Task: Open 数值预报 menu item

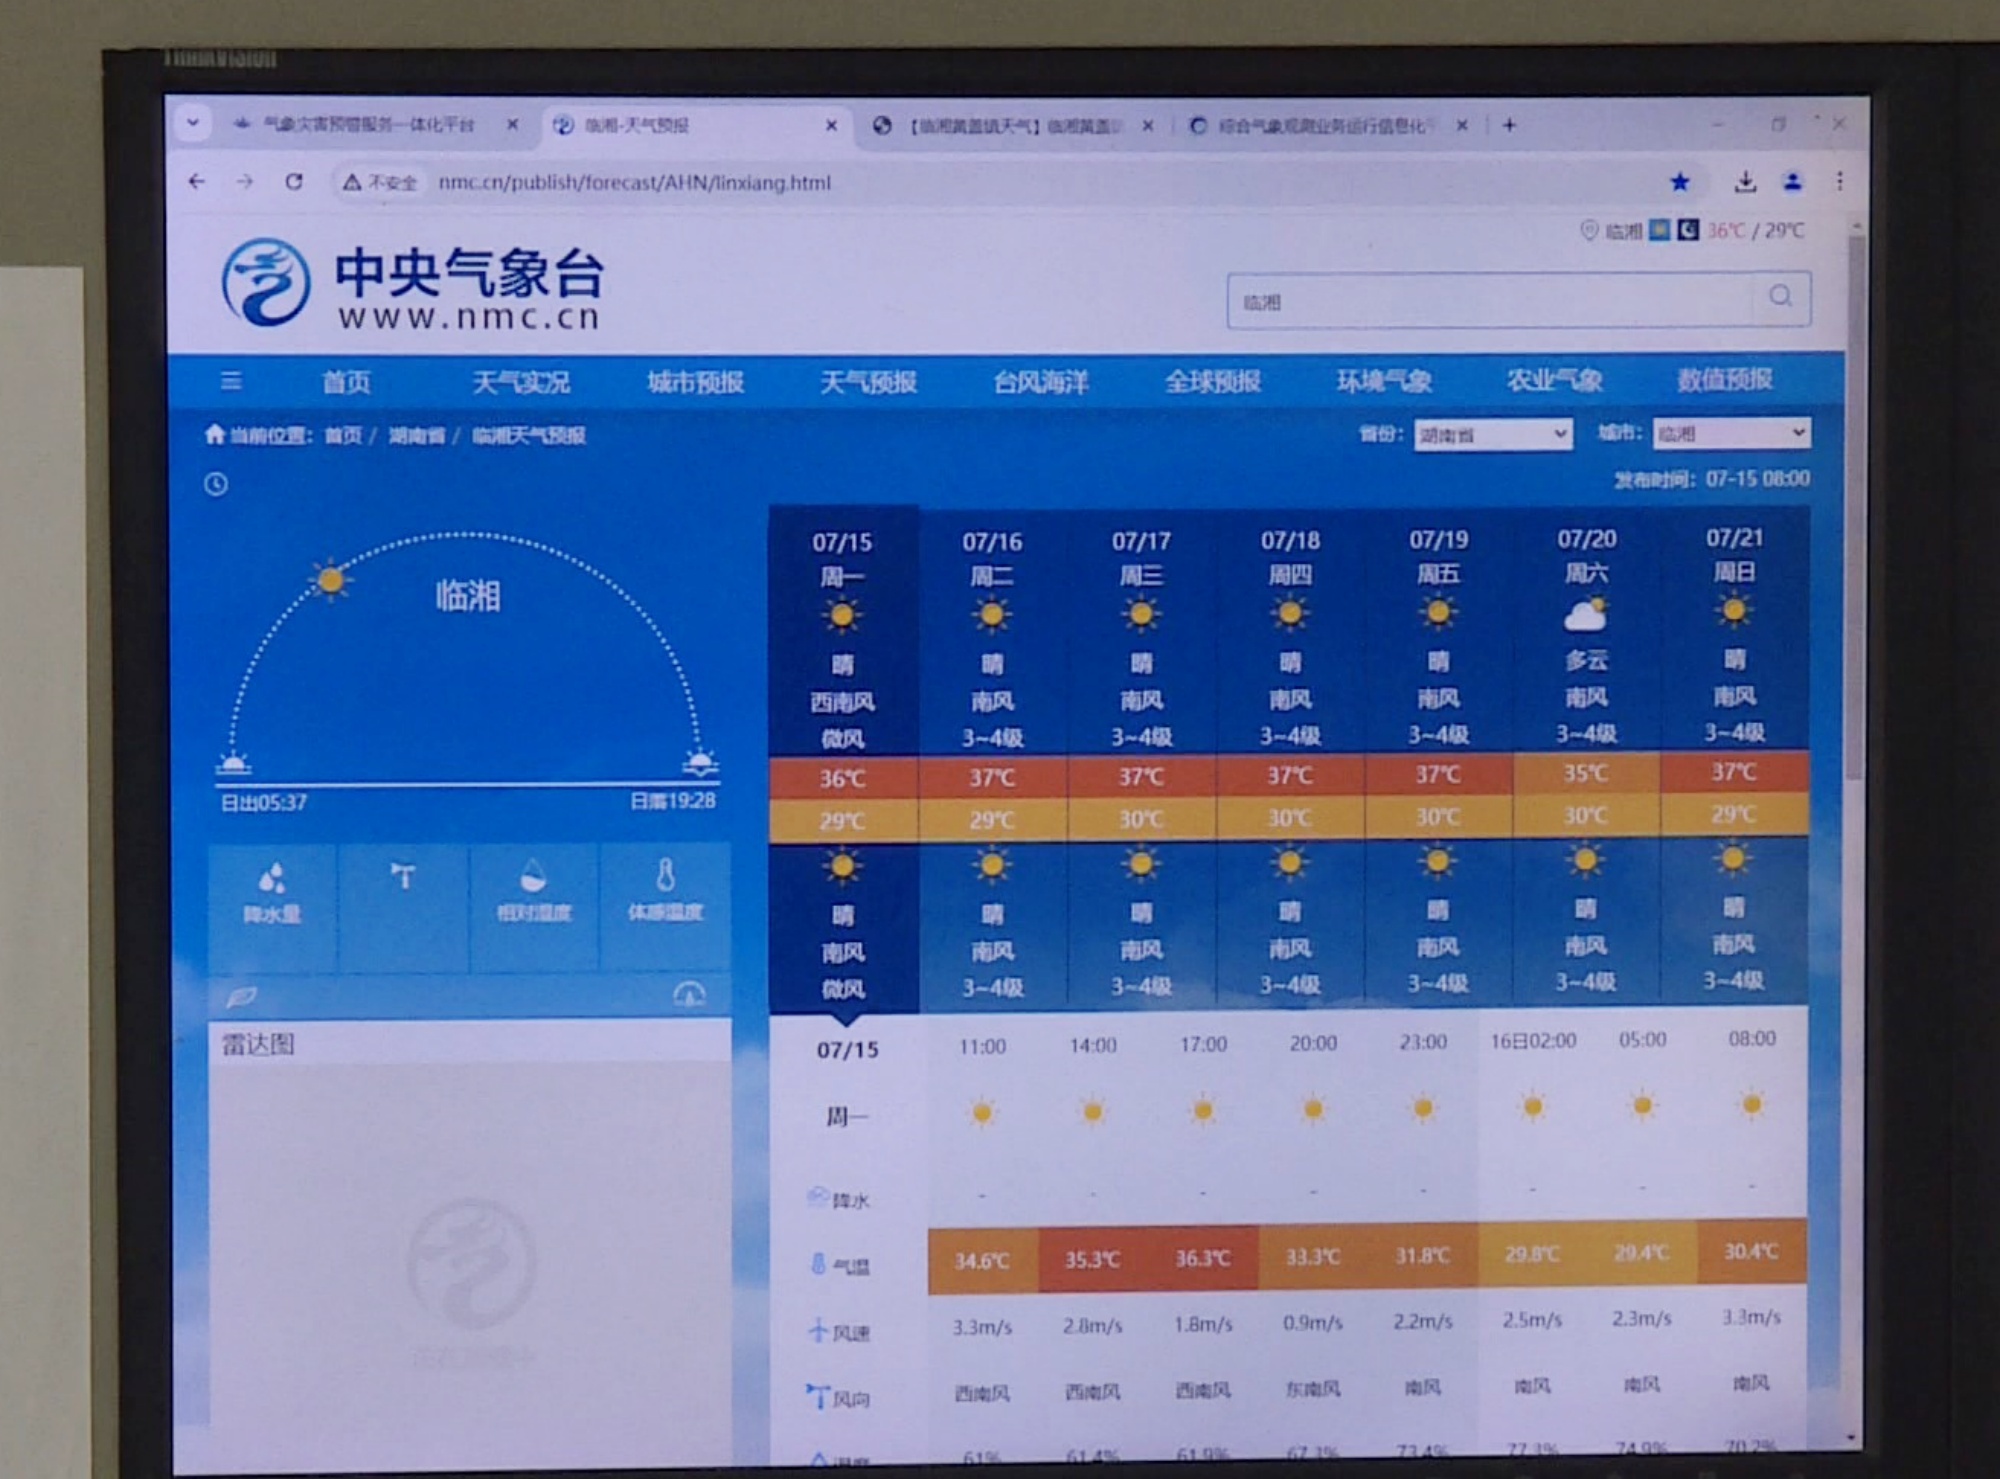Action: (1725, 379)
